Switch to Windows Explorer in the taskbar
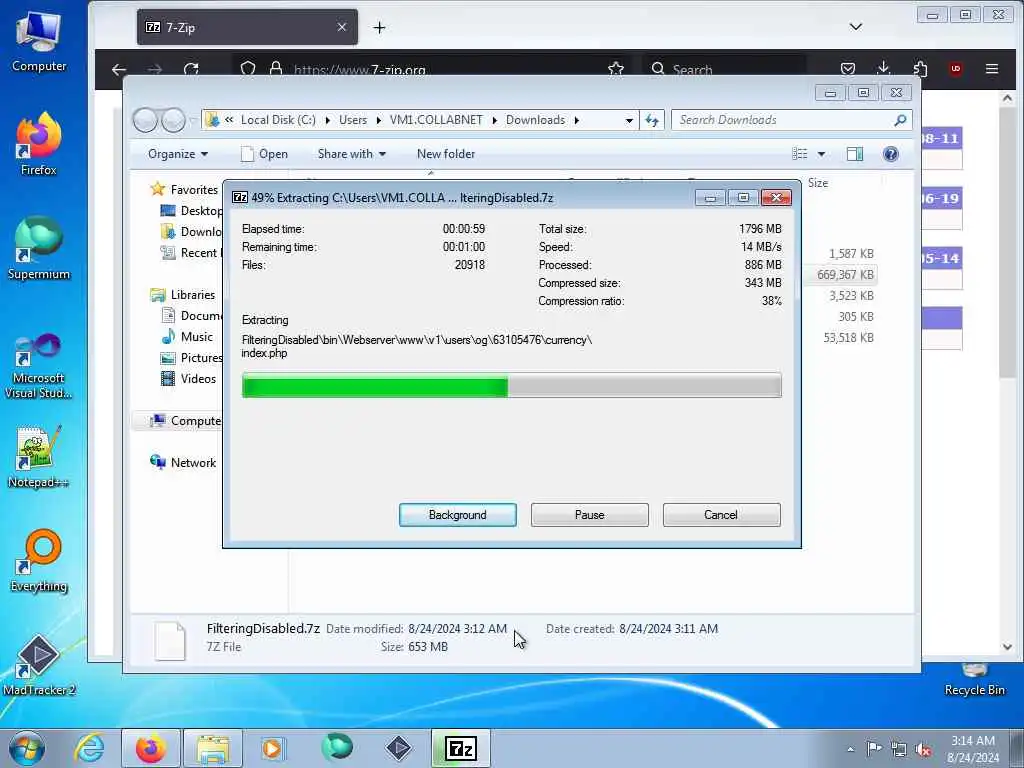1024x768 pixels. 213,748
